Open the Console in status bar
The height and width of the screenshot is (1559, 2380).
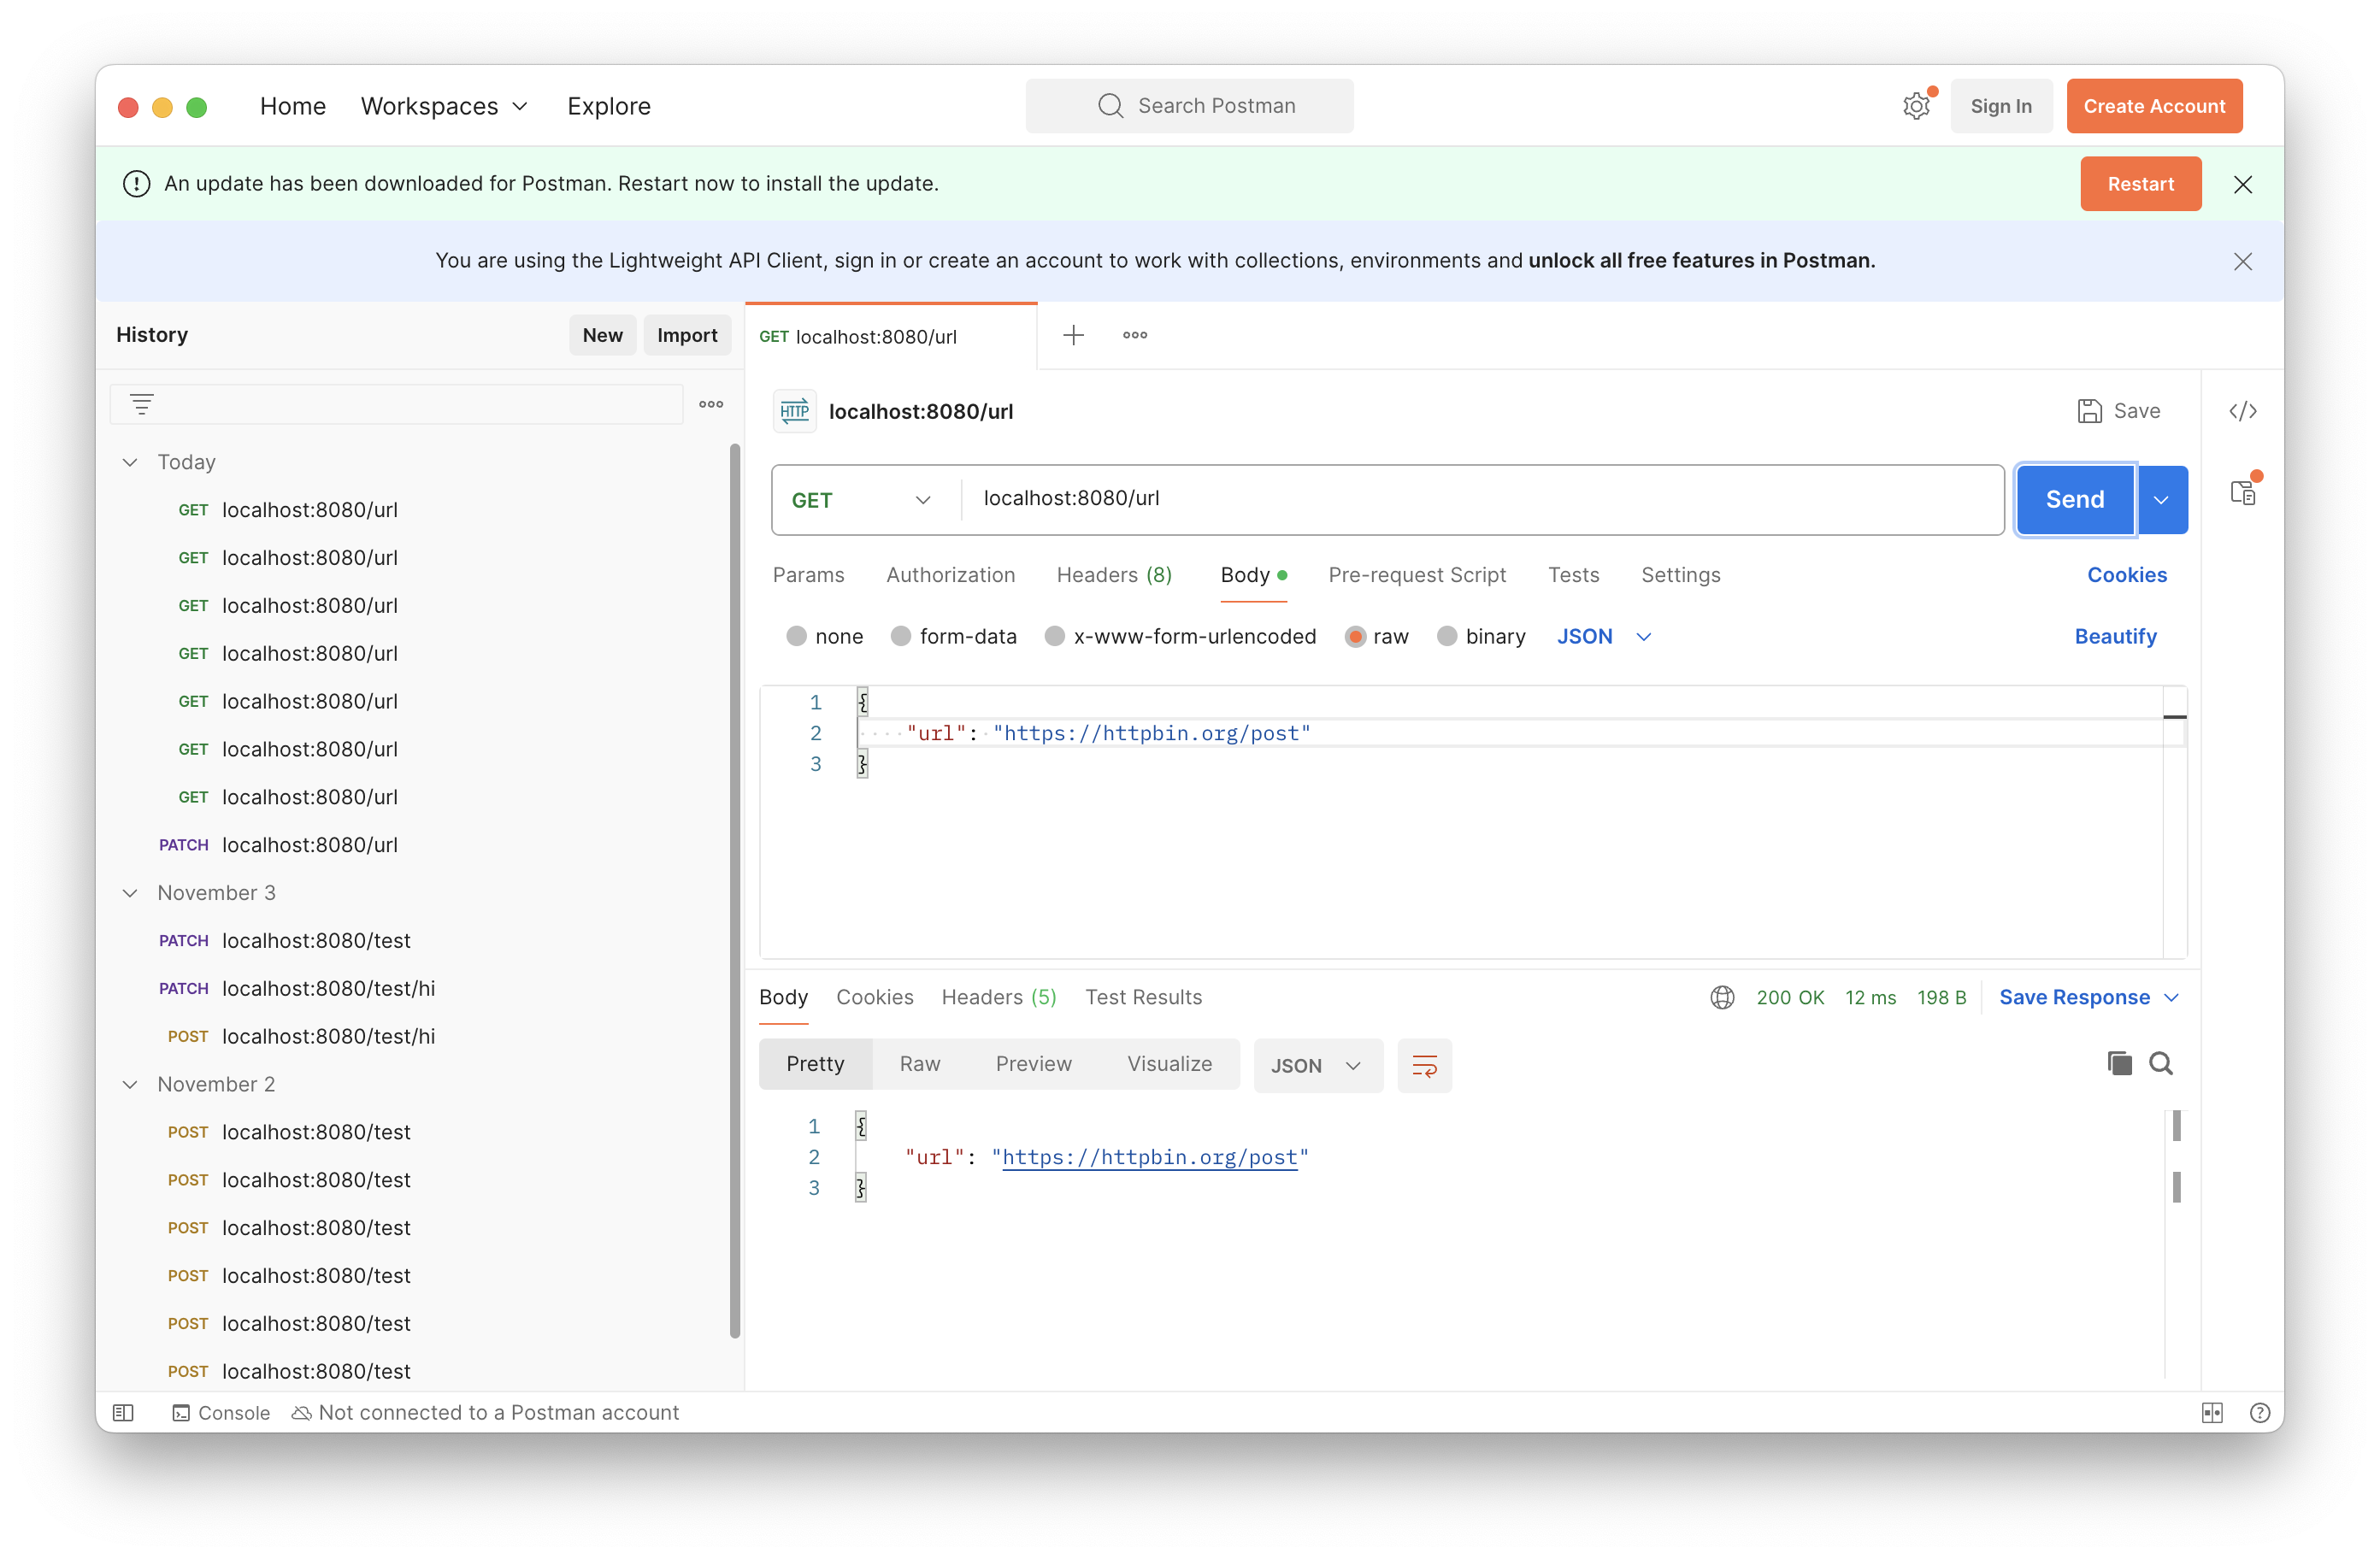tap(221, 1412)
